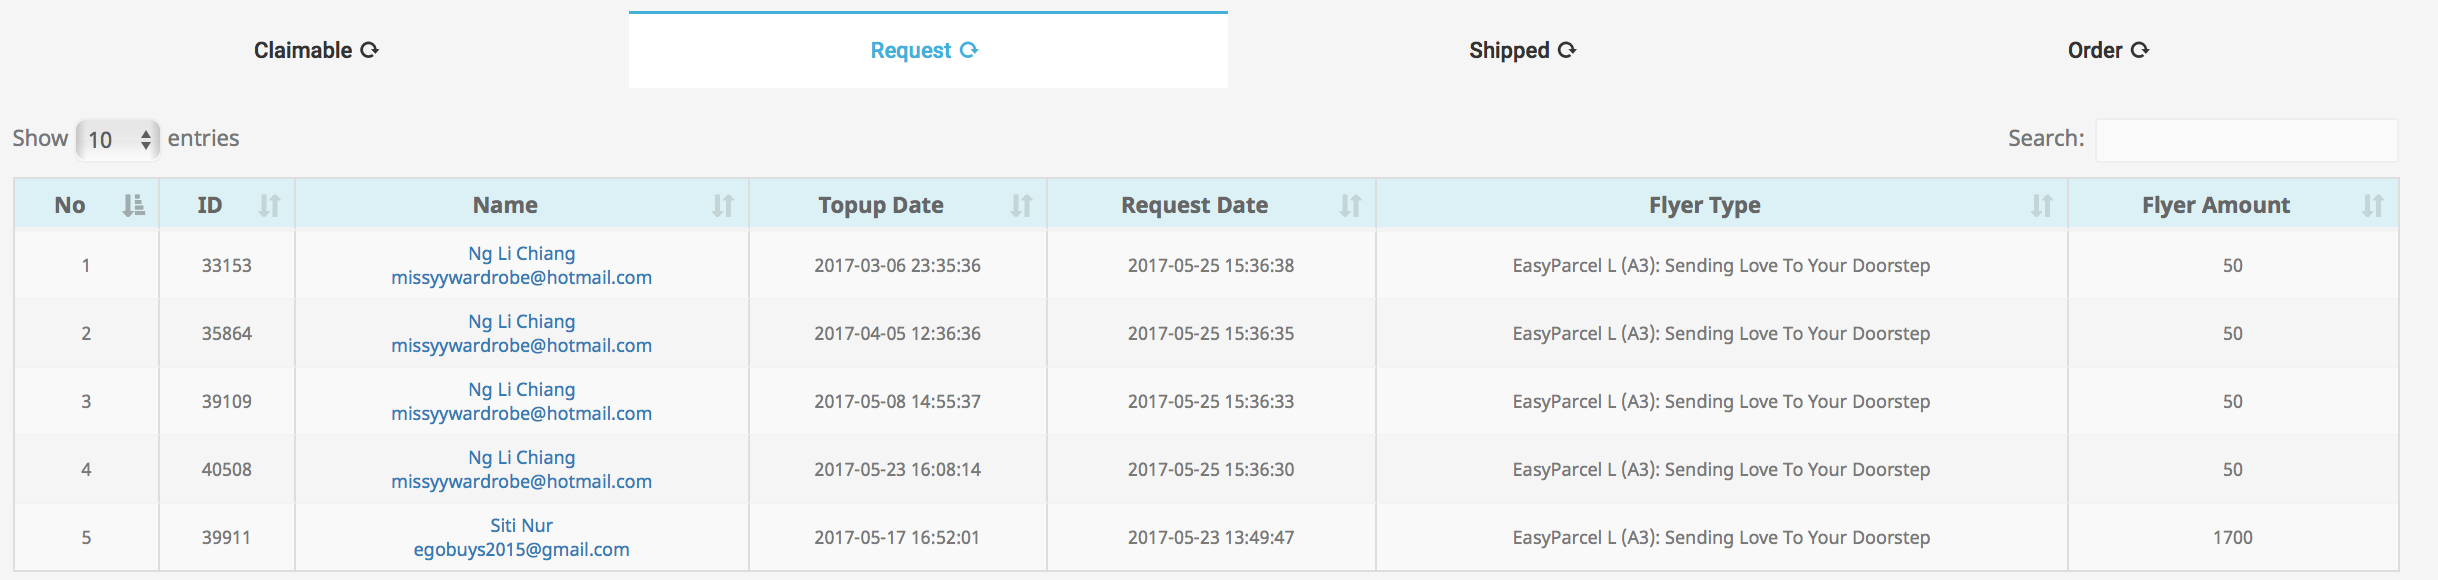Click egobuys2015@gmail.com email link

coord(521,549)
